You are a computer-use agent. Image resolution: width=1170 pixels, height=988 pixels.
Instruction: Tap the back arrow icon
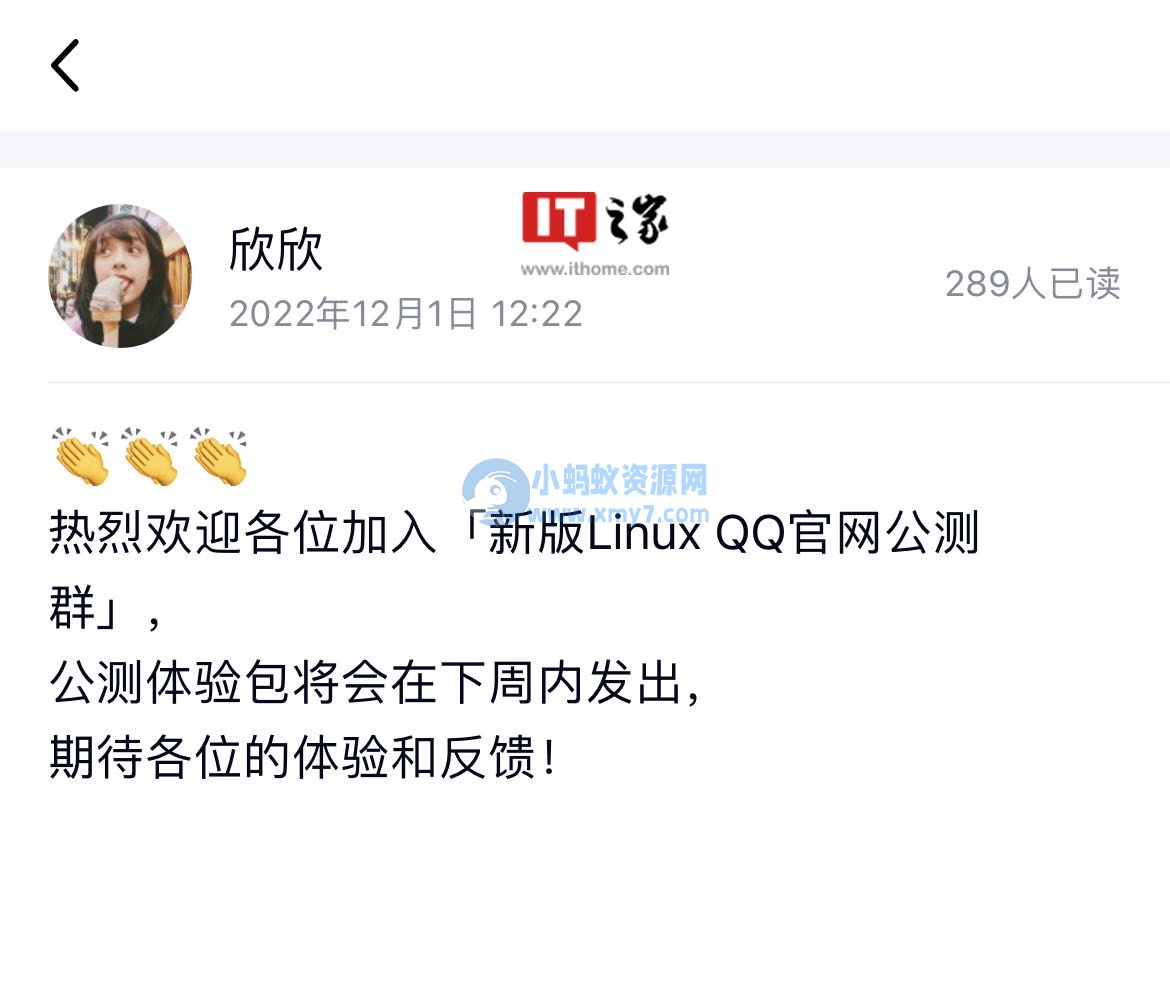pyautogui.click(x=65, y=66)
